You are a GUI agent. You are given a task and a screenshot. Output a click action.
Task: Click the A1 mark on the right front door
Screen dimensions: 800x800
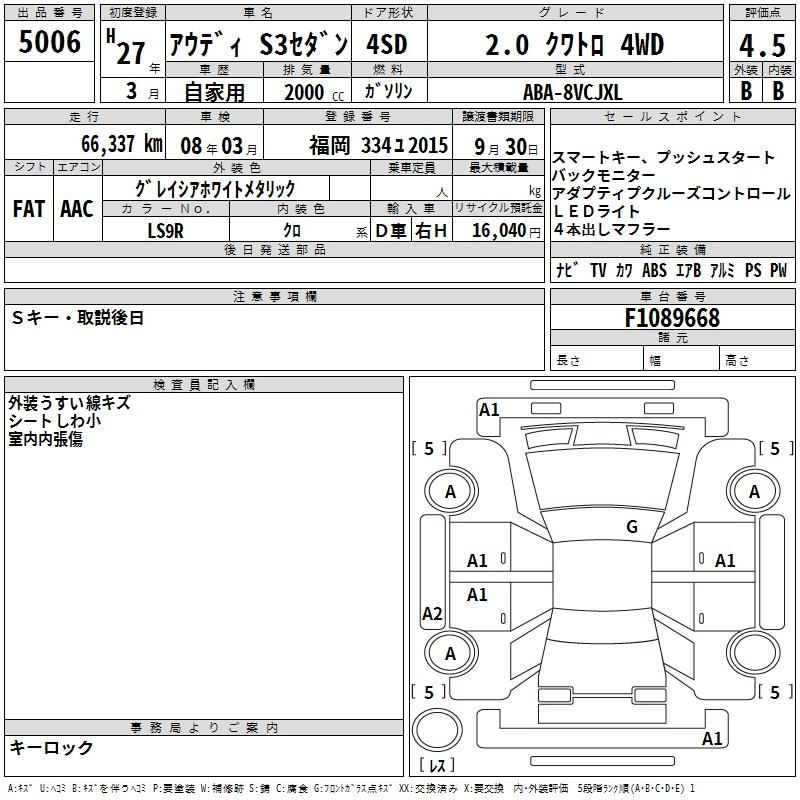[x=724, y=561]
